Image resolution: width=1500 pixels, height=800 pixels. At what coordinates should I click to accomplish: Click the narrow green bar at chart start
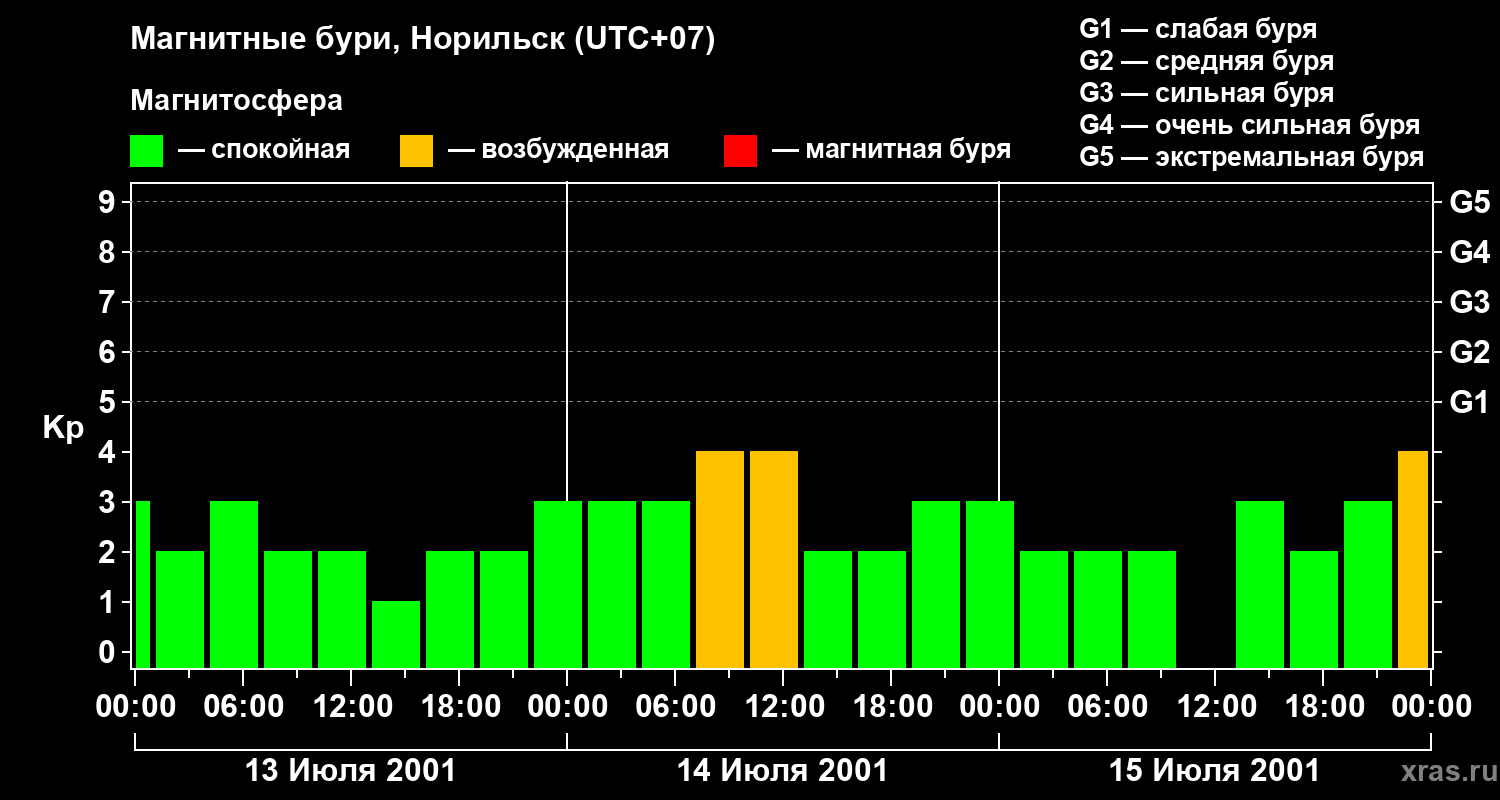[142, 584]
